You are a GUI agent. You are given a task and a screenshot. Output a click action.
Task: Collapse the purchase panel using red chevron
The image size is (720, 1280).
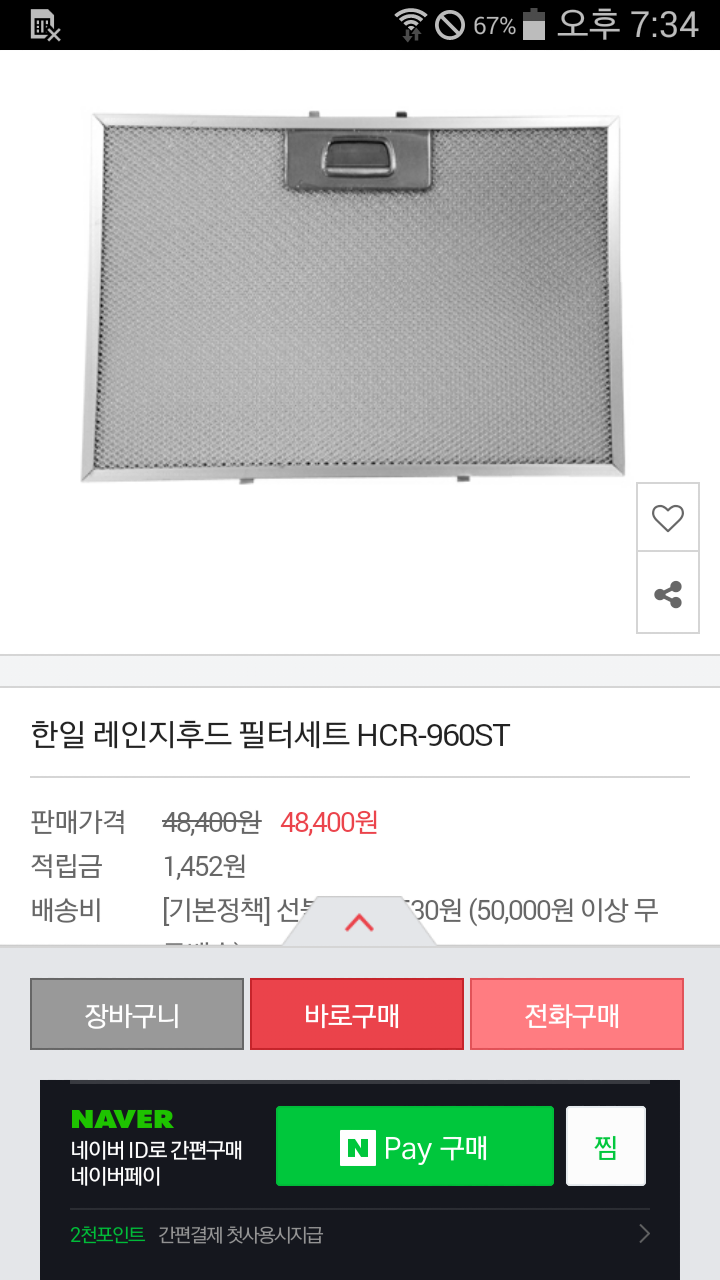(x=359, y=923)
